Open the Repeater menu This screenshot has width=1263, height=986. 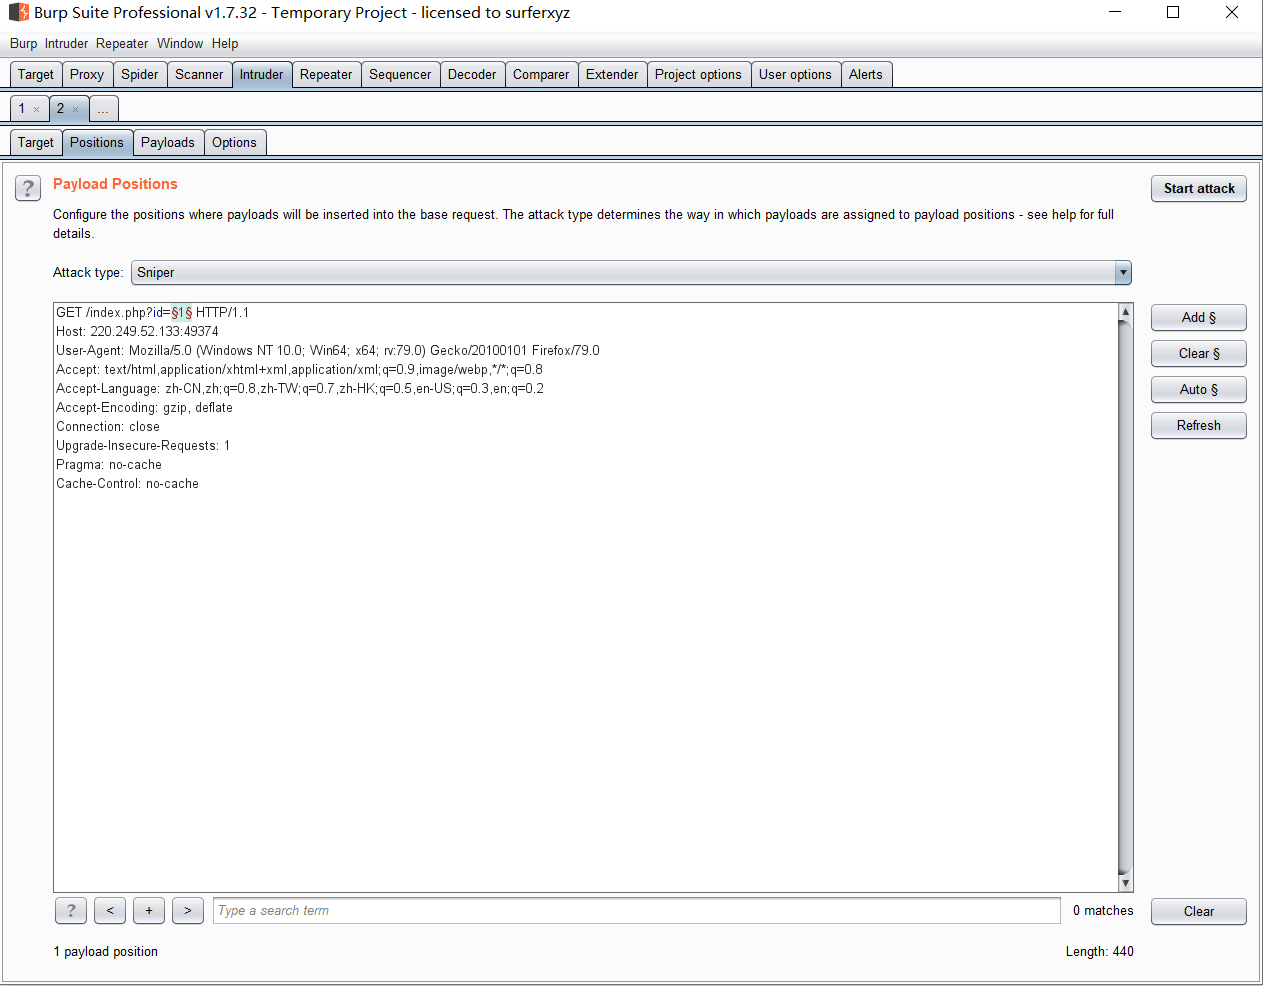(x=122, y=44)
